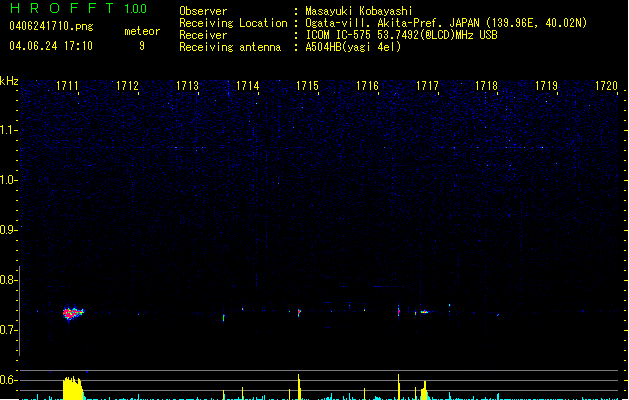Screen dimensions: 629x400
Task: Click the 1.0 kHz frequency axis label
Action: pyautogui.click(x=8, y=180)
